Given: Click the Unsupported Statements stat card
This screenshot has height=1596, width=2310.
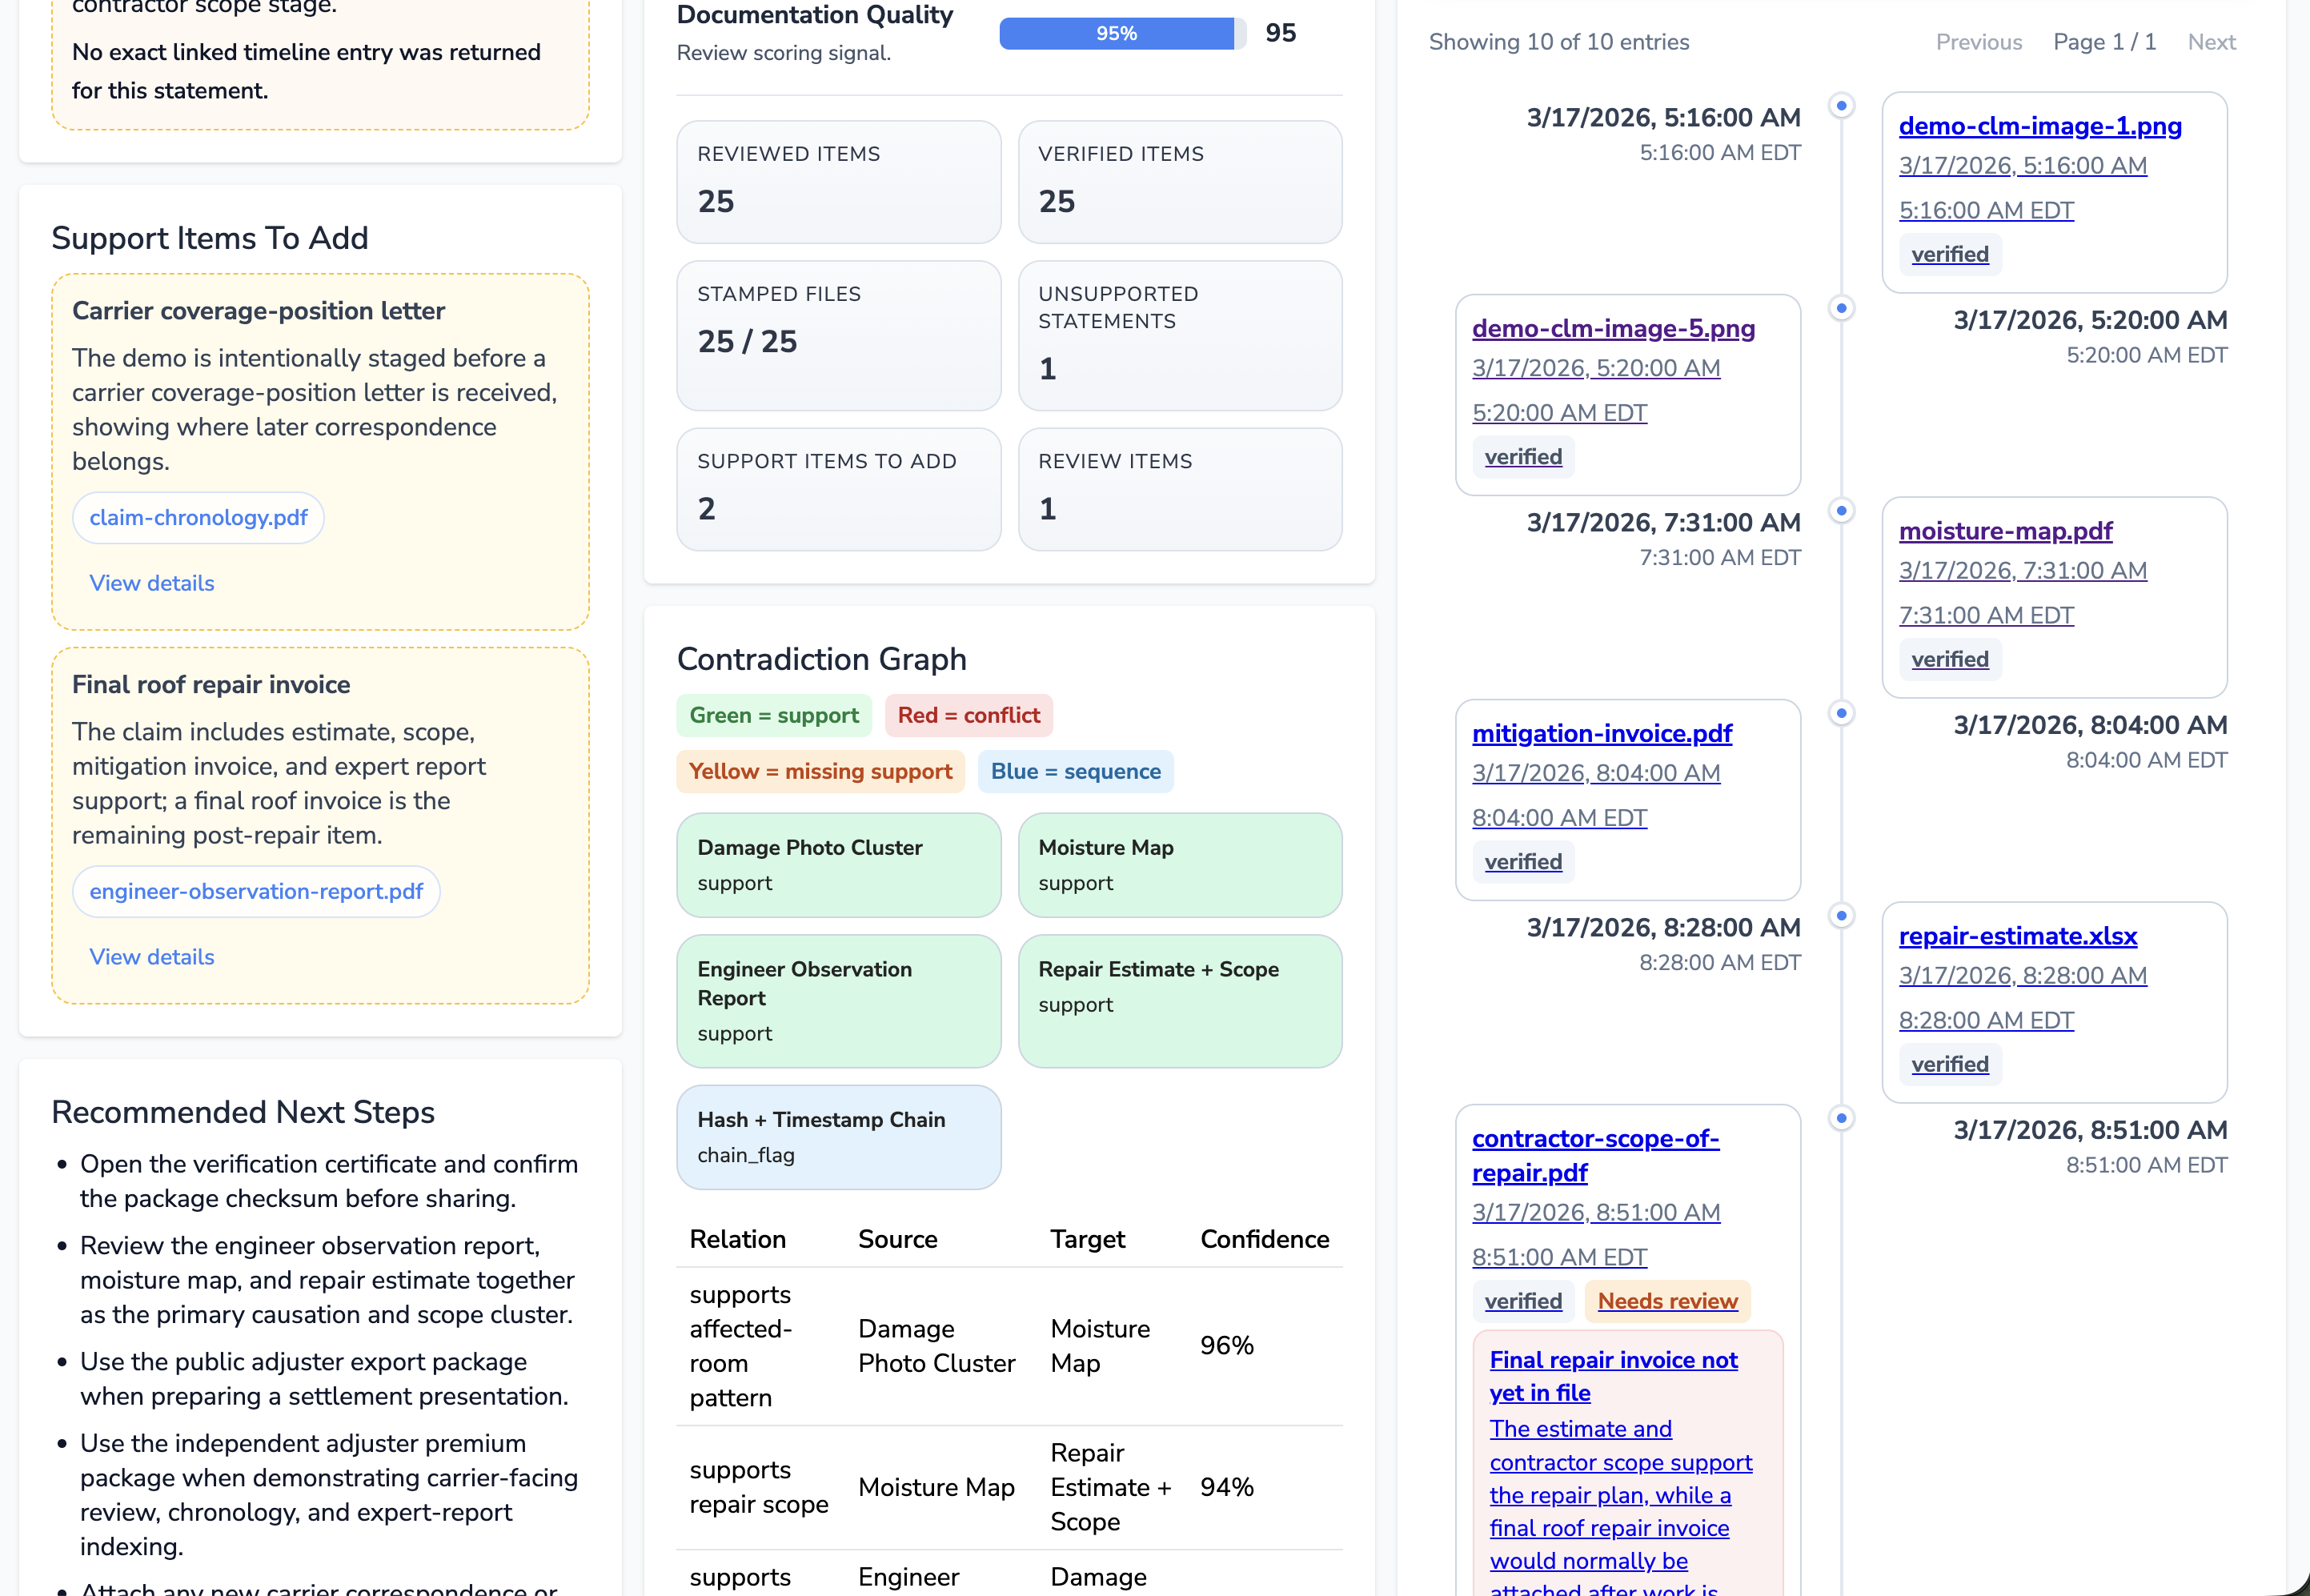Looking at the screenshot, I should [1179, 336].
